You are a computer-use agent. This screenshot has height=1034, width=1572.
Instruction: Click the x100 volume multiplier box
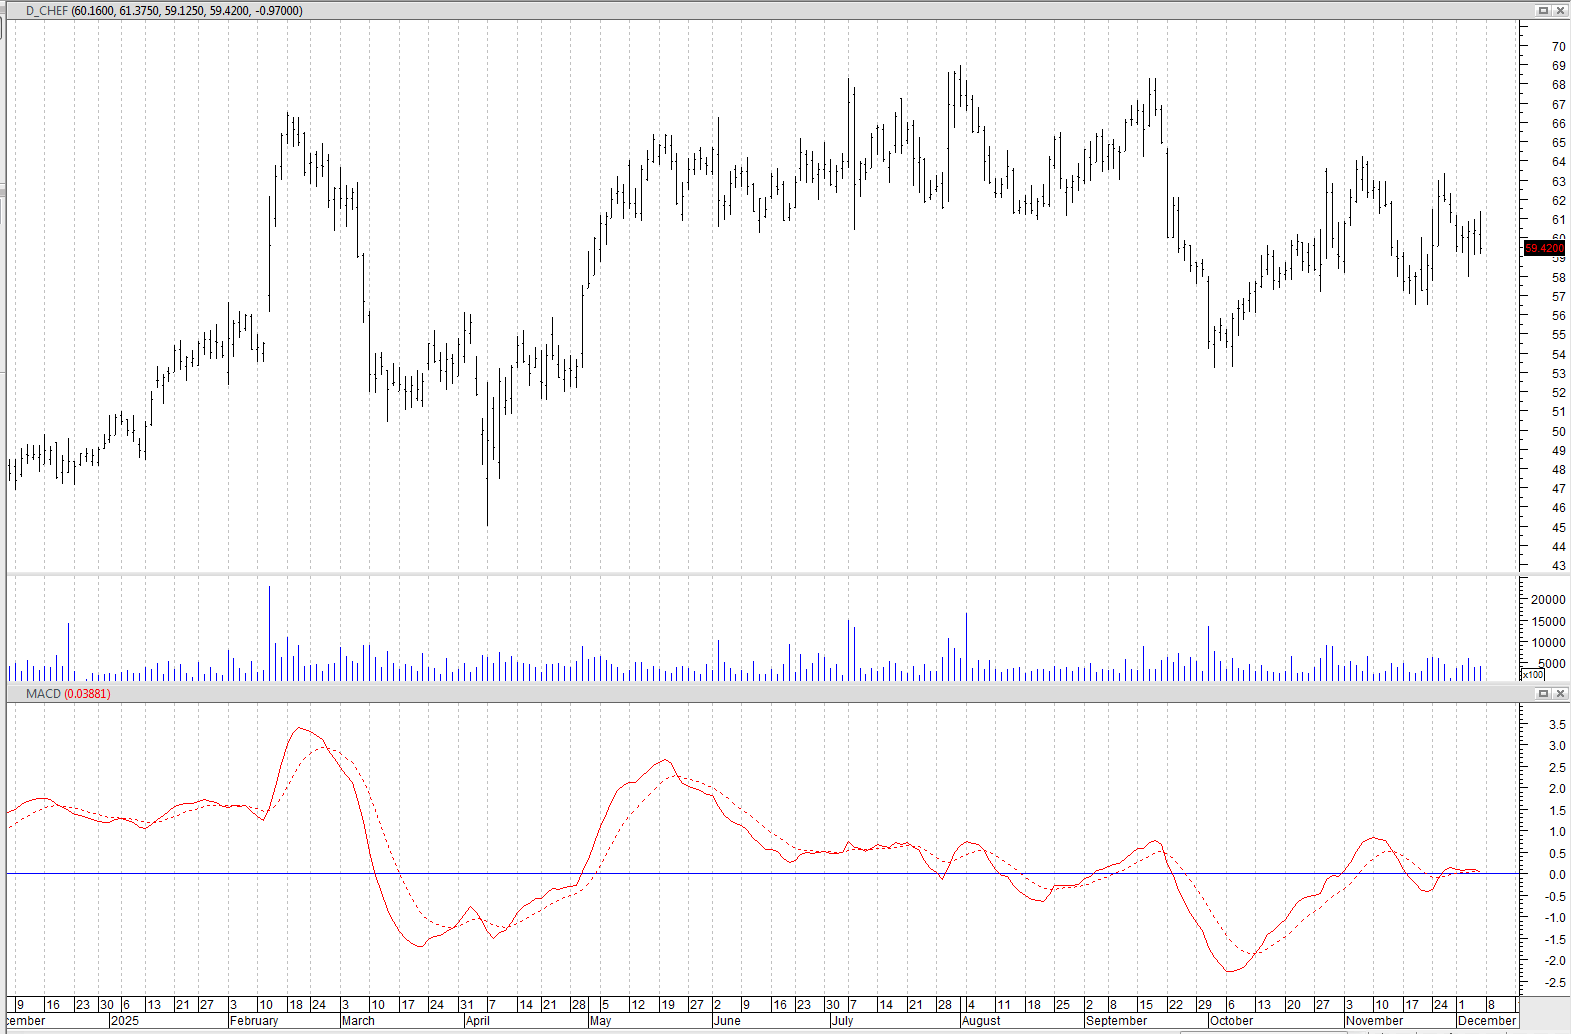coord(1532,675)
